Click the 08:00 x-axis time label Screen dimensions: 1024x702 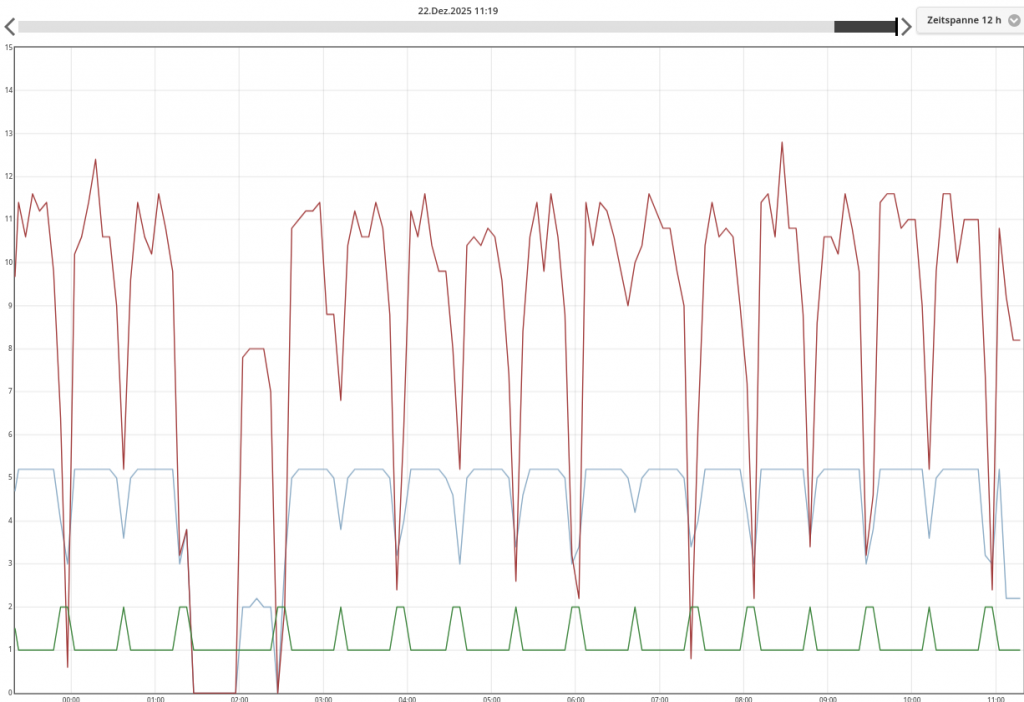(743, 699)
